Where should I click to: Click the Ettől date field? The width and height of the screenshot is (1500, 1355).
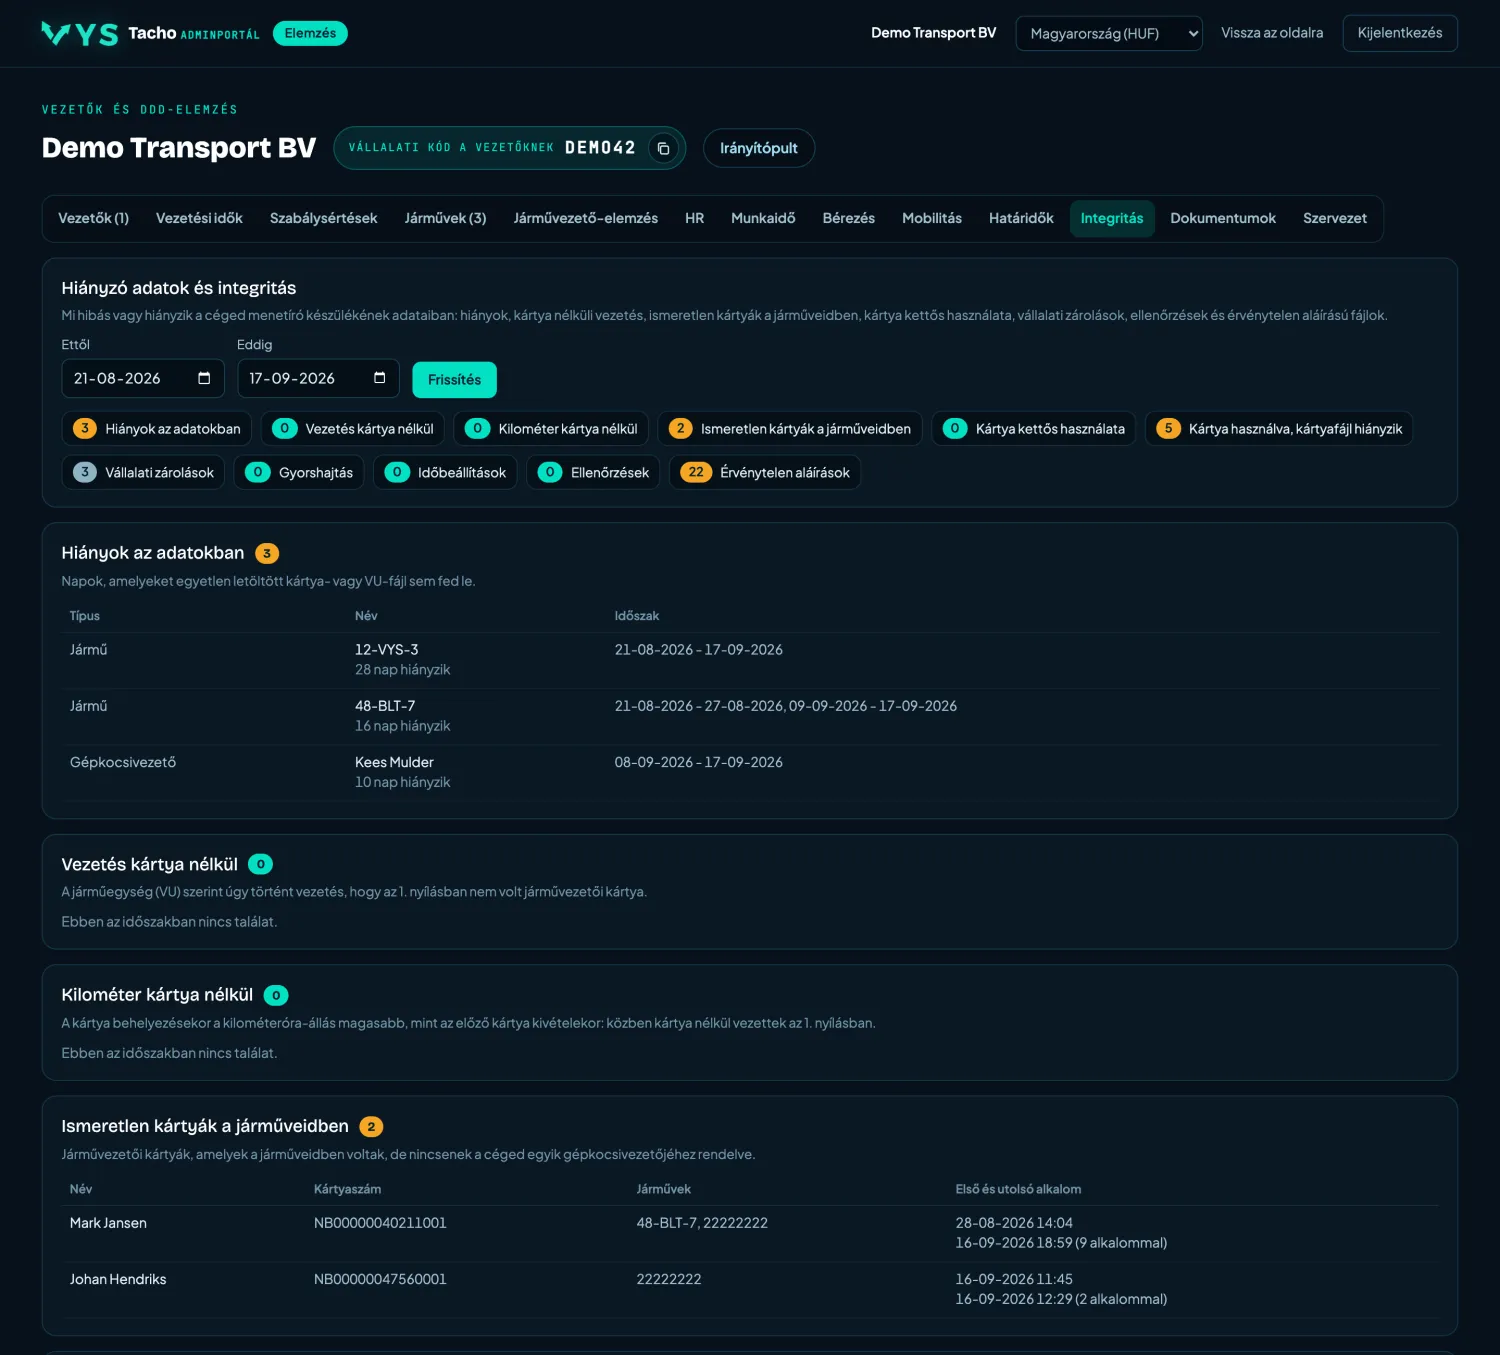[143, 379]
